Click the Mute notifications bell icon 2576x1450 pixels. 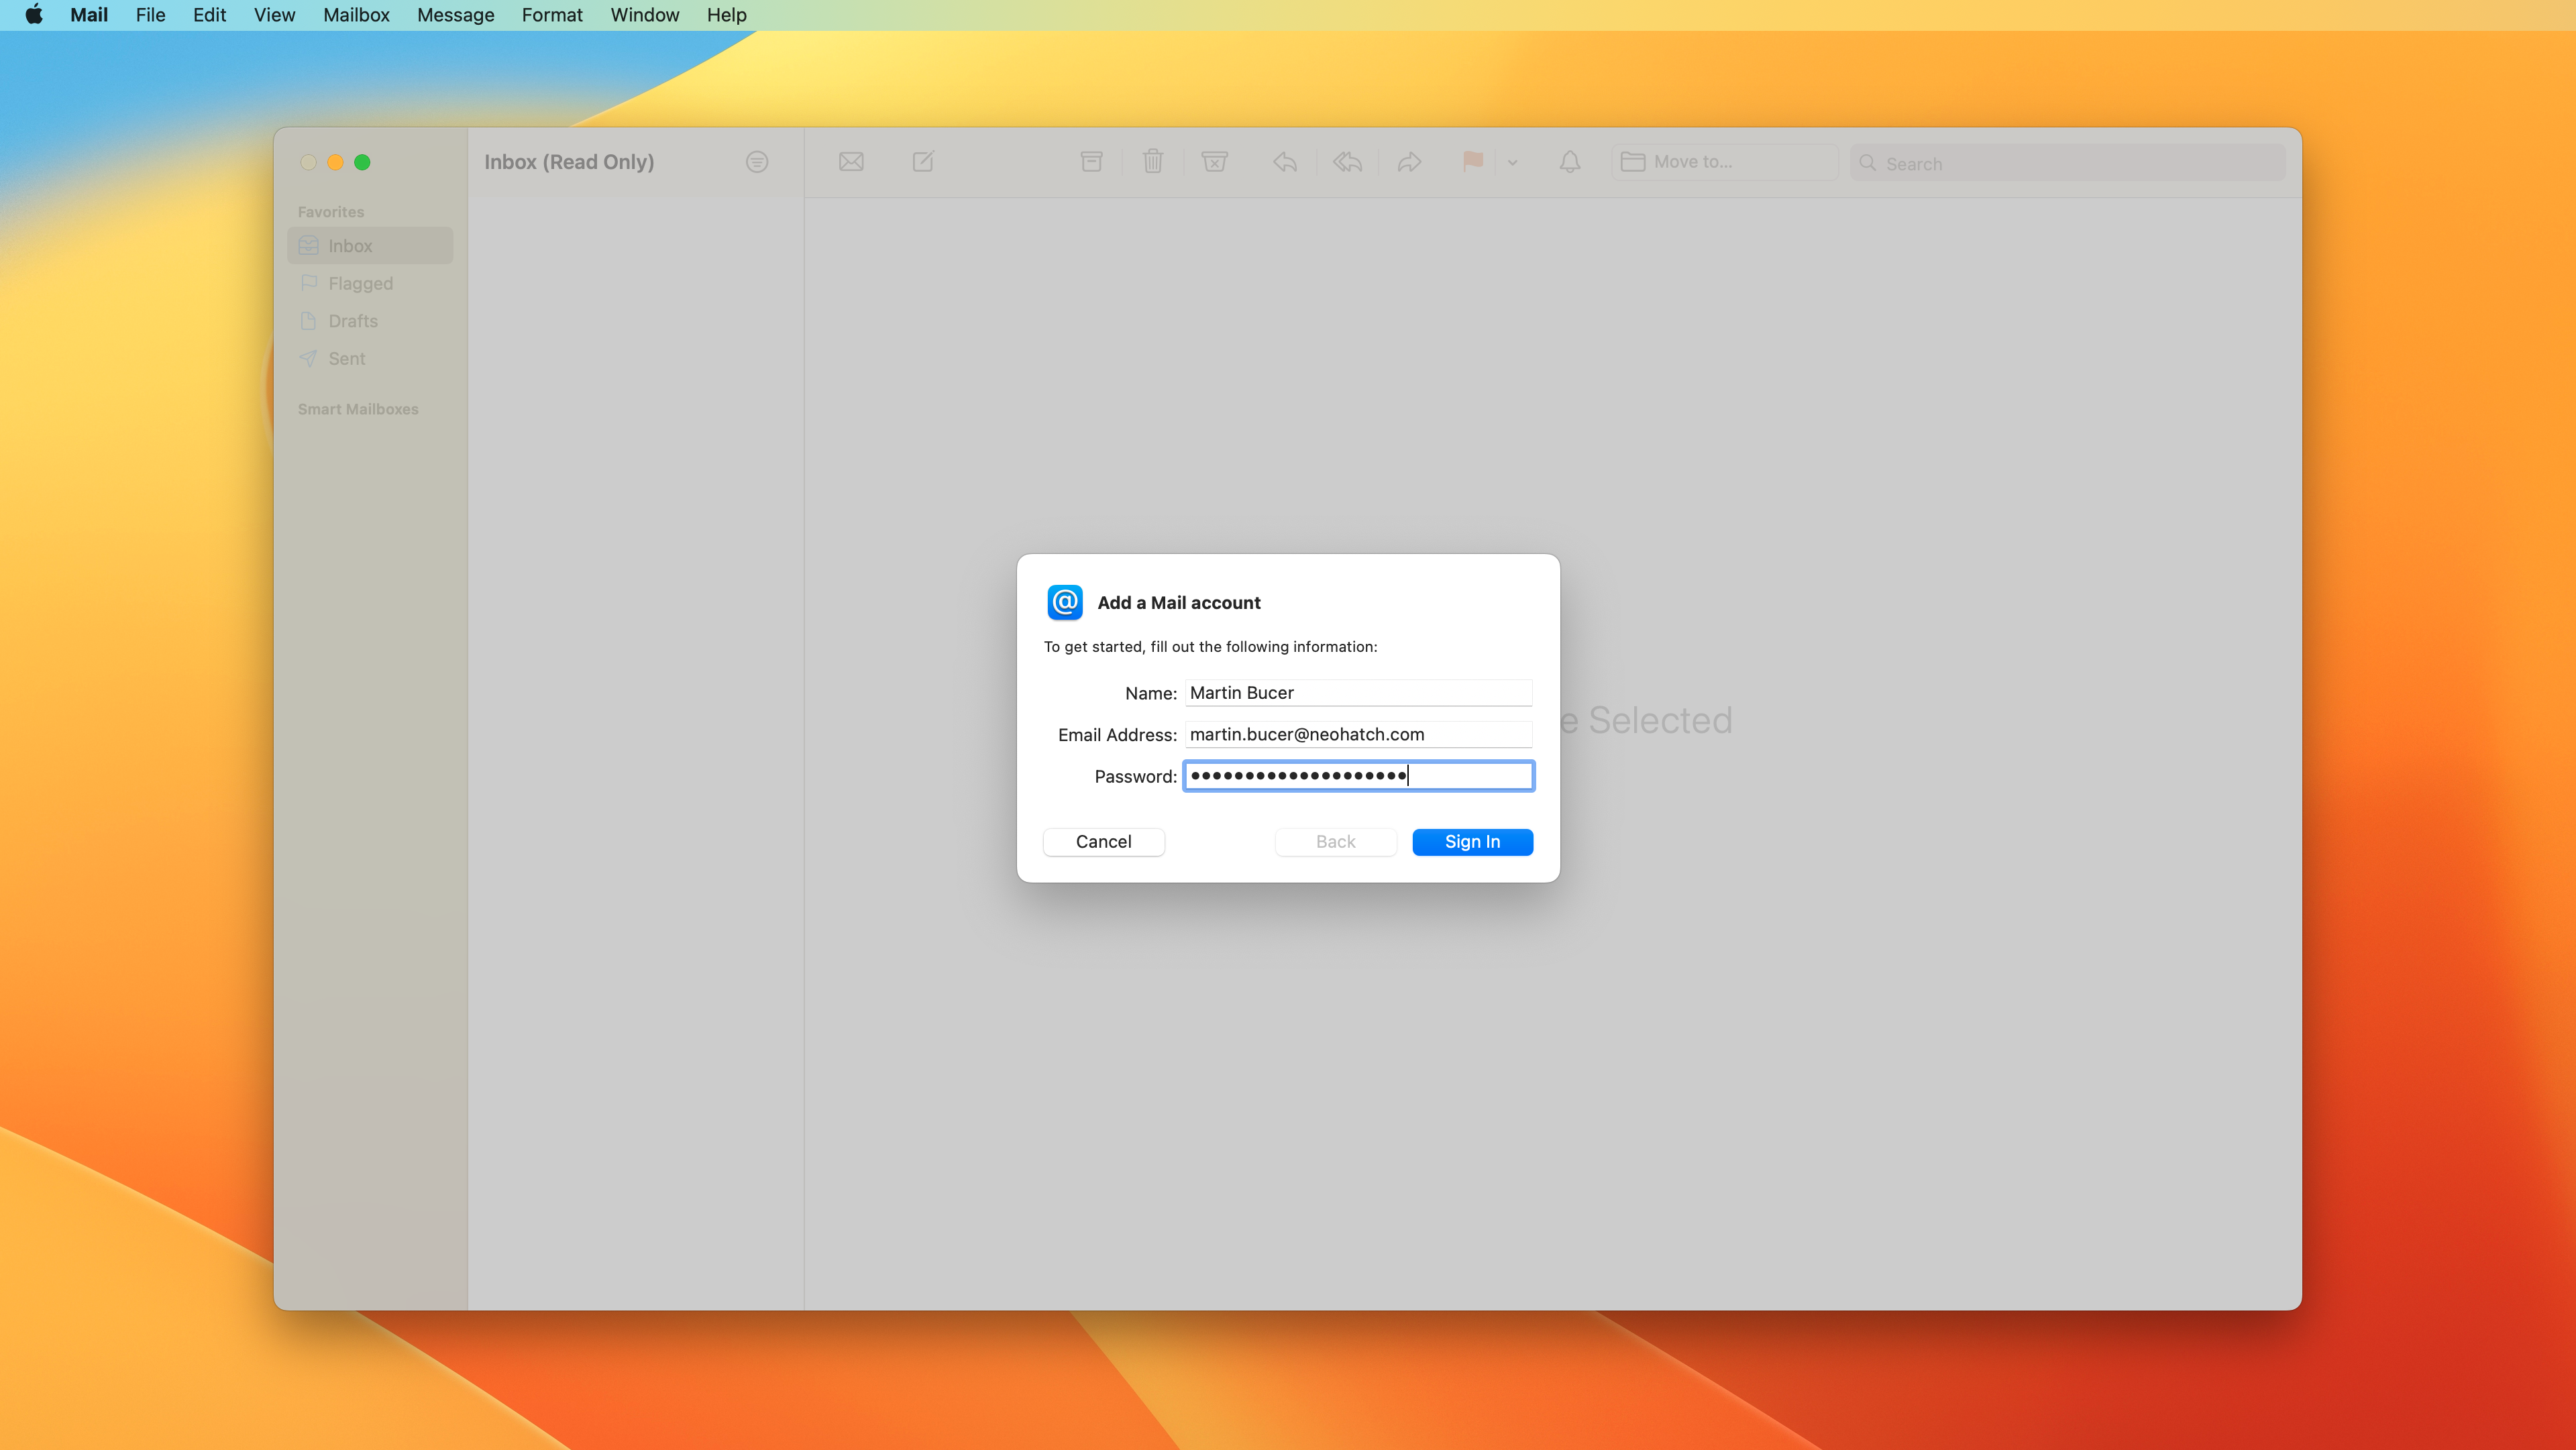1570,161
